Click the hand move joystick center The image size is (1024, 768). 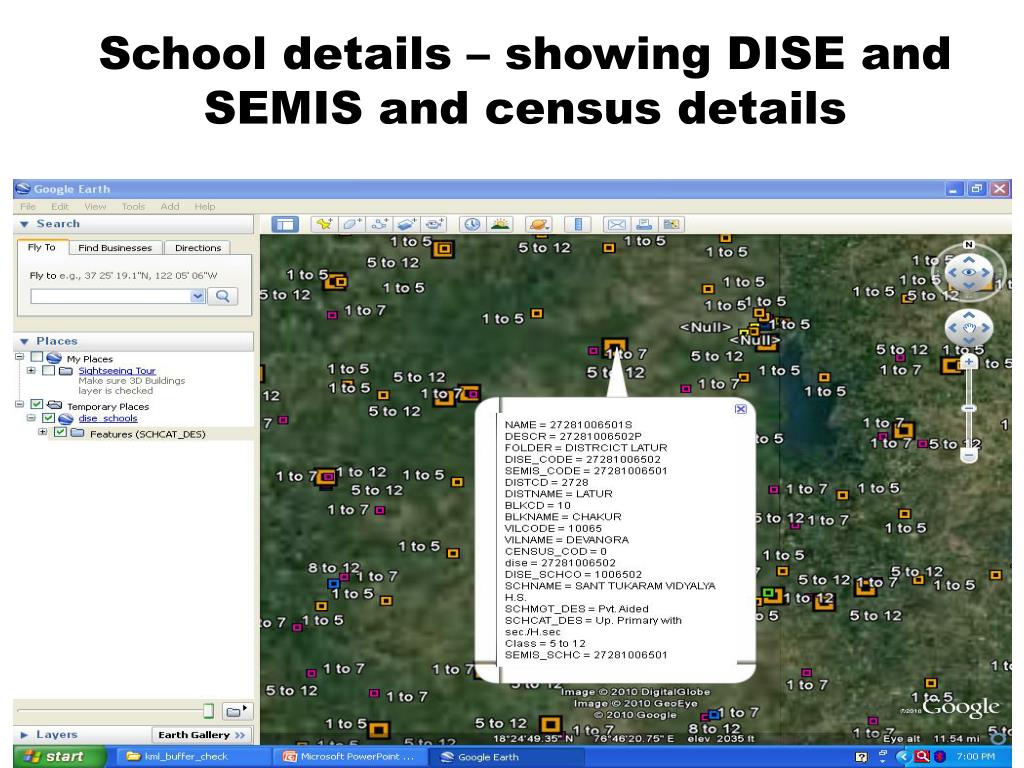click(x=969, y=327)
